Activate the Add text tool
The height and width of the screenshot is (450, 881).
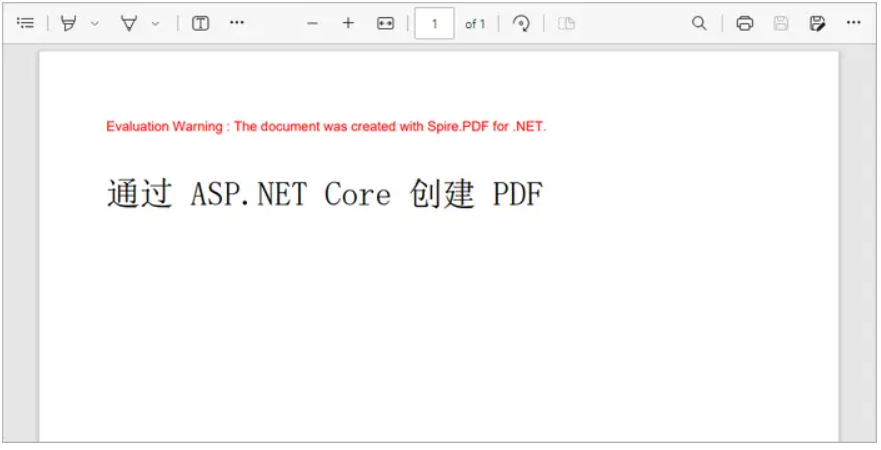[201, 23]
